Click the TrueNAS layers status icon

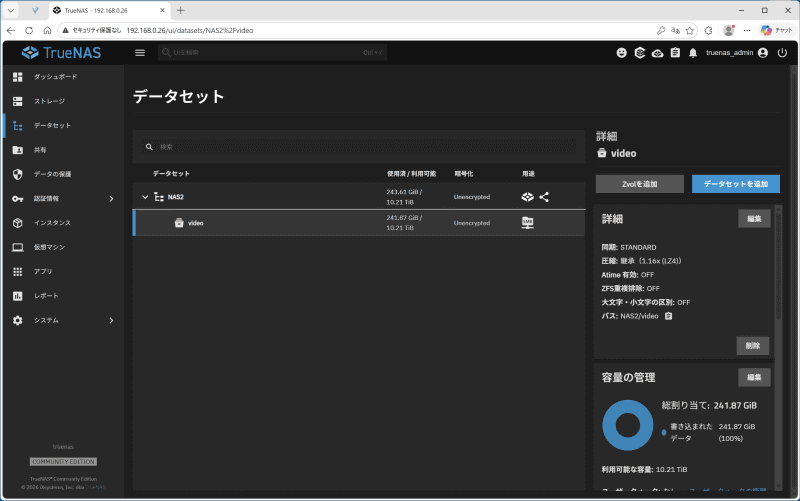pyautogui.click(x=640, y=53)
